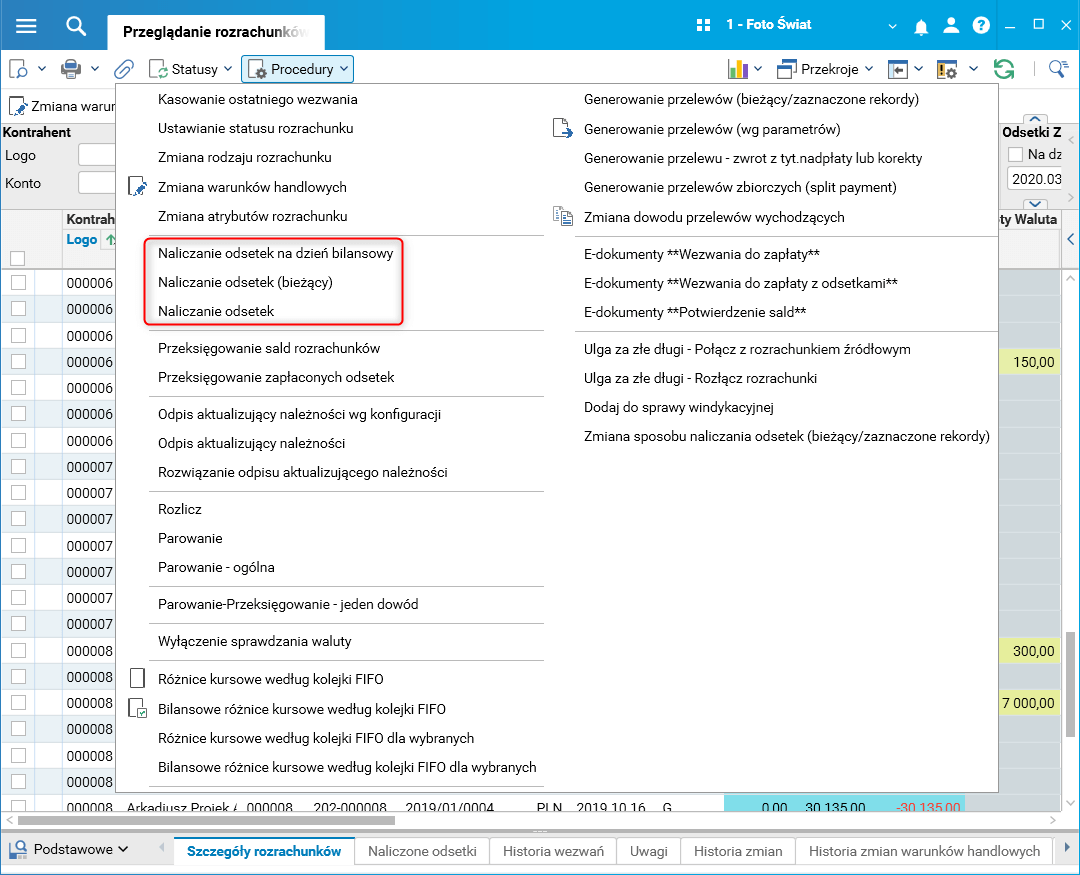The width and height of the screenshot is (1080, 875).
Task: Click the vertical scrollbar of the table
Action: [x=1070, y=683]
